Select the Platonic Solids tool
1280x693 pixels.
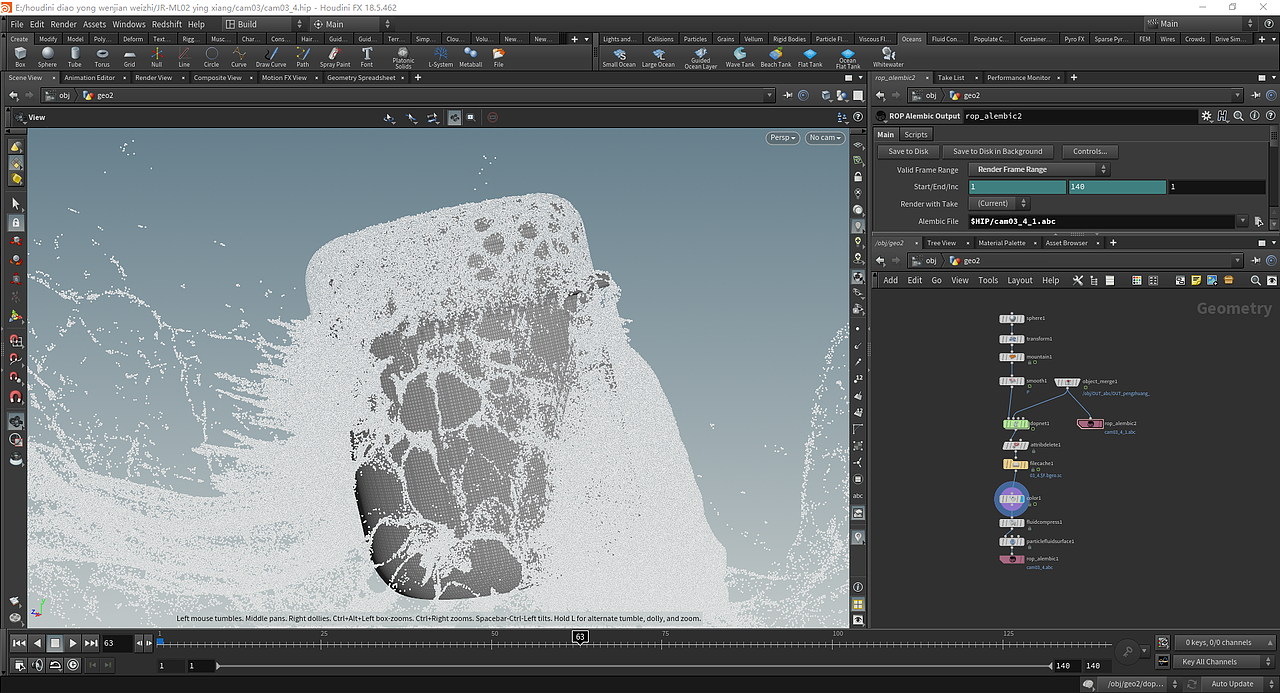tap(403, 57)
